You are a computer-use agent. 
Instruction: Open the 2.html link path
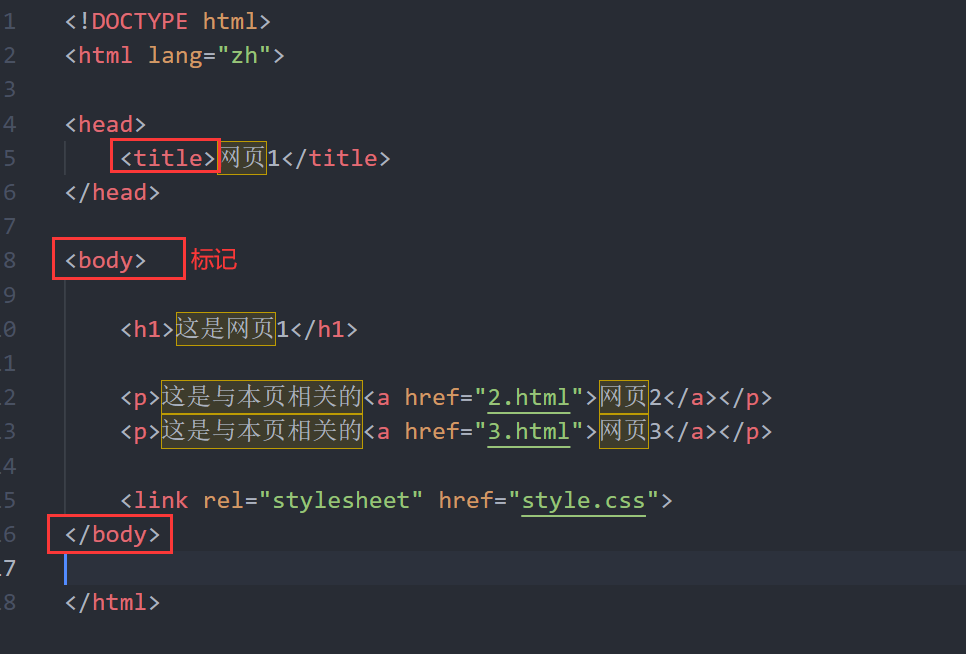click(x=529, y=398)
